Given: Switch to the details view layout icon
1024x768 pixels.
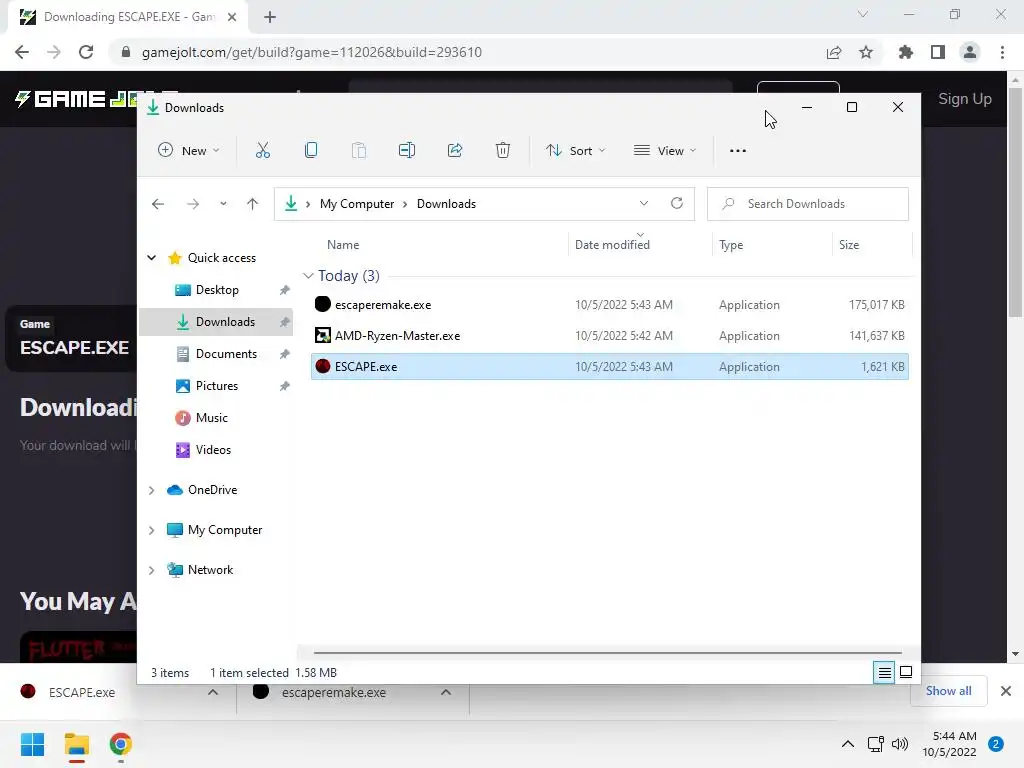Looking at the screenshot, I should (x=884, y=672).
